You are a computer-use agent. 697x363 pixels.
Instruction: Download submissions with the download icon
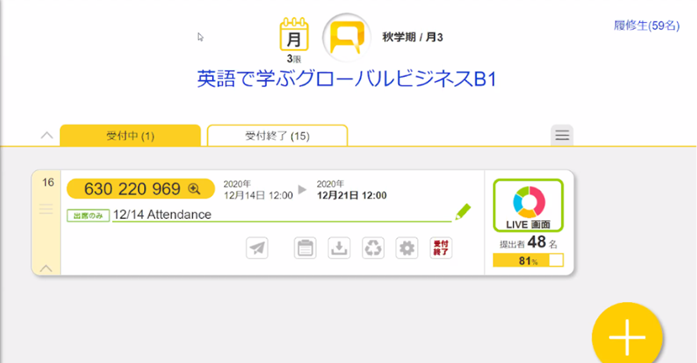click(x=339, y=248)
